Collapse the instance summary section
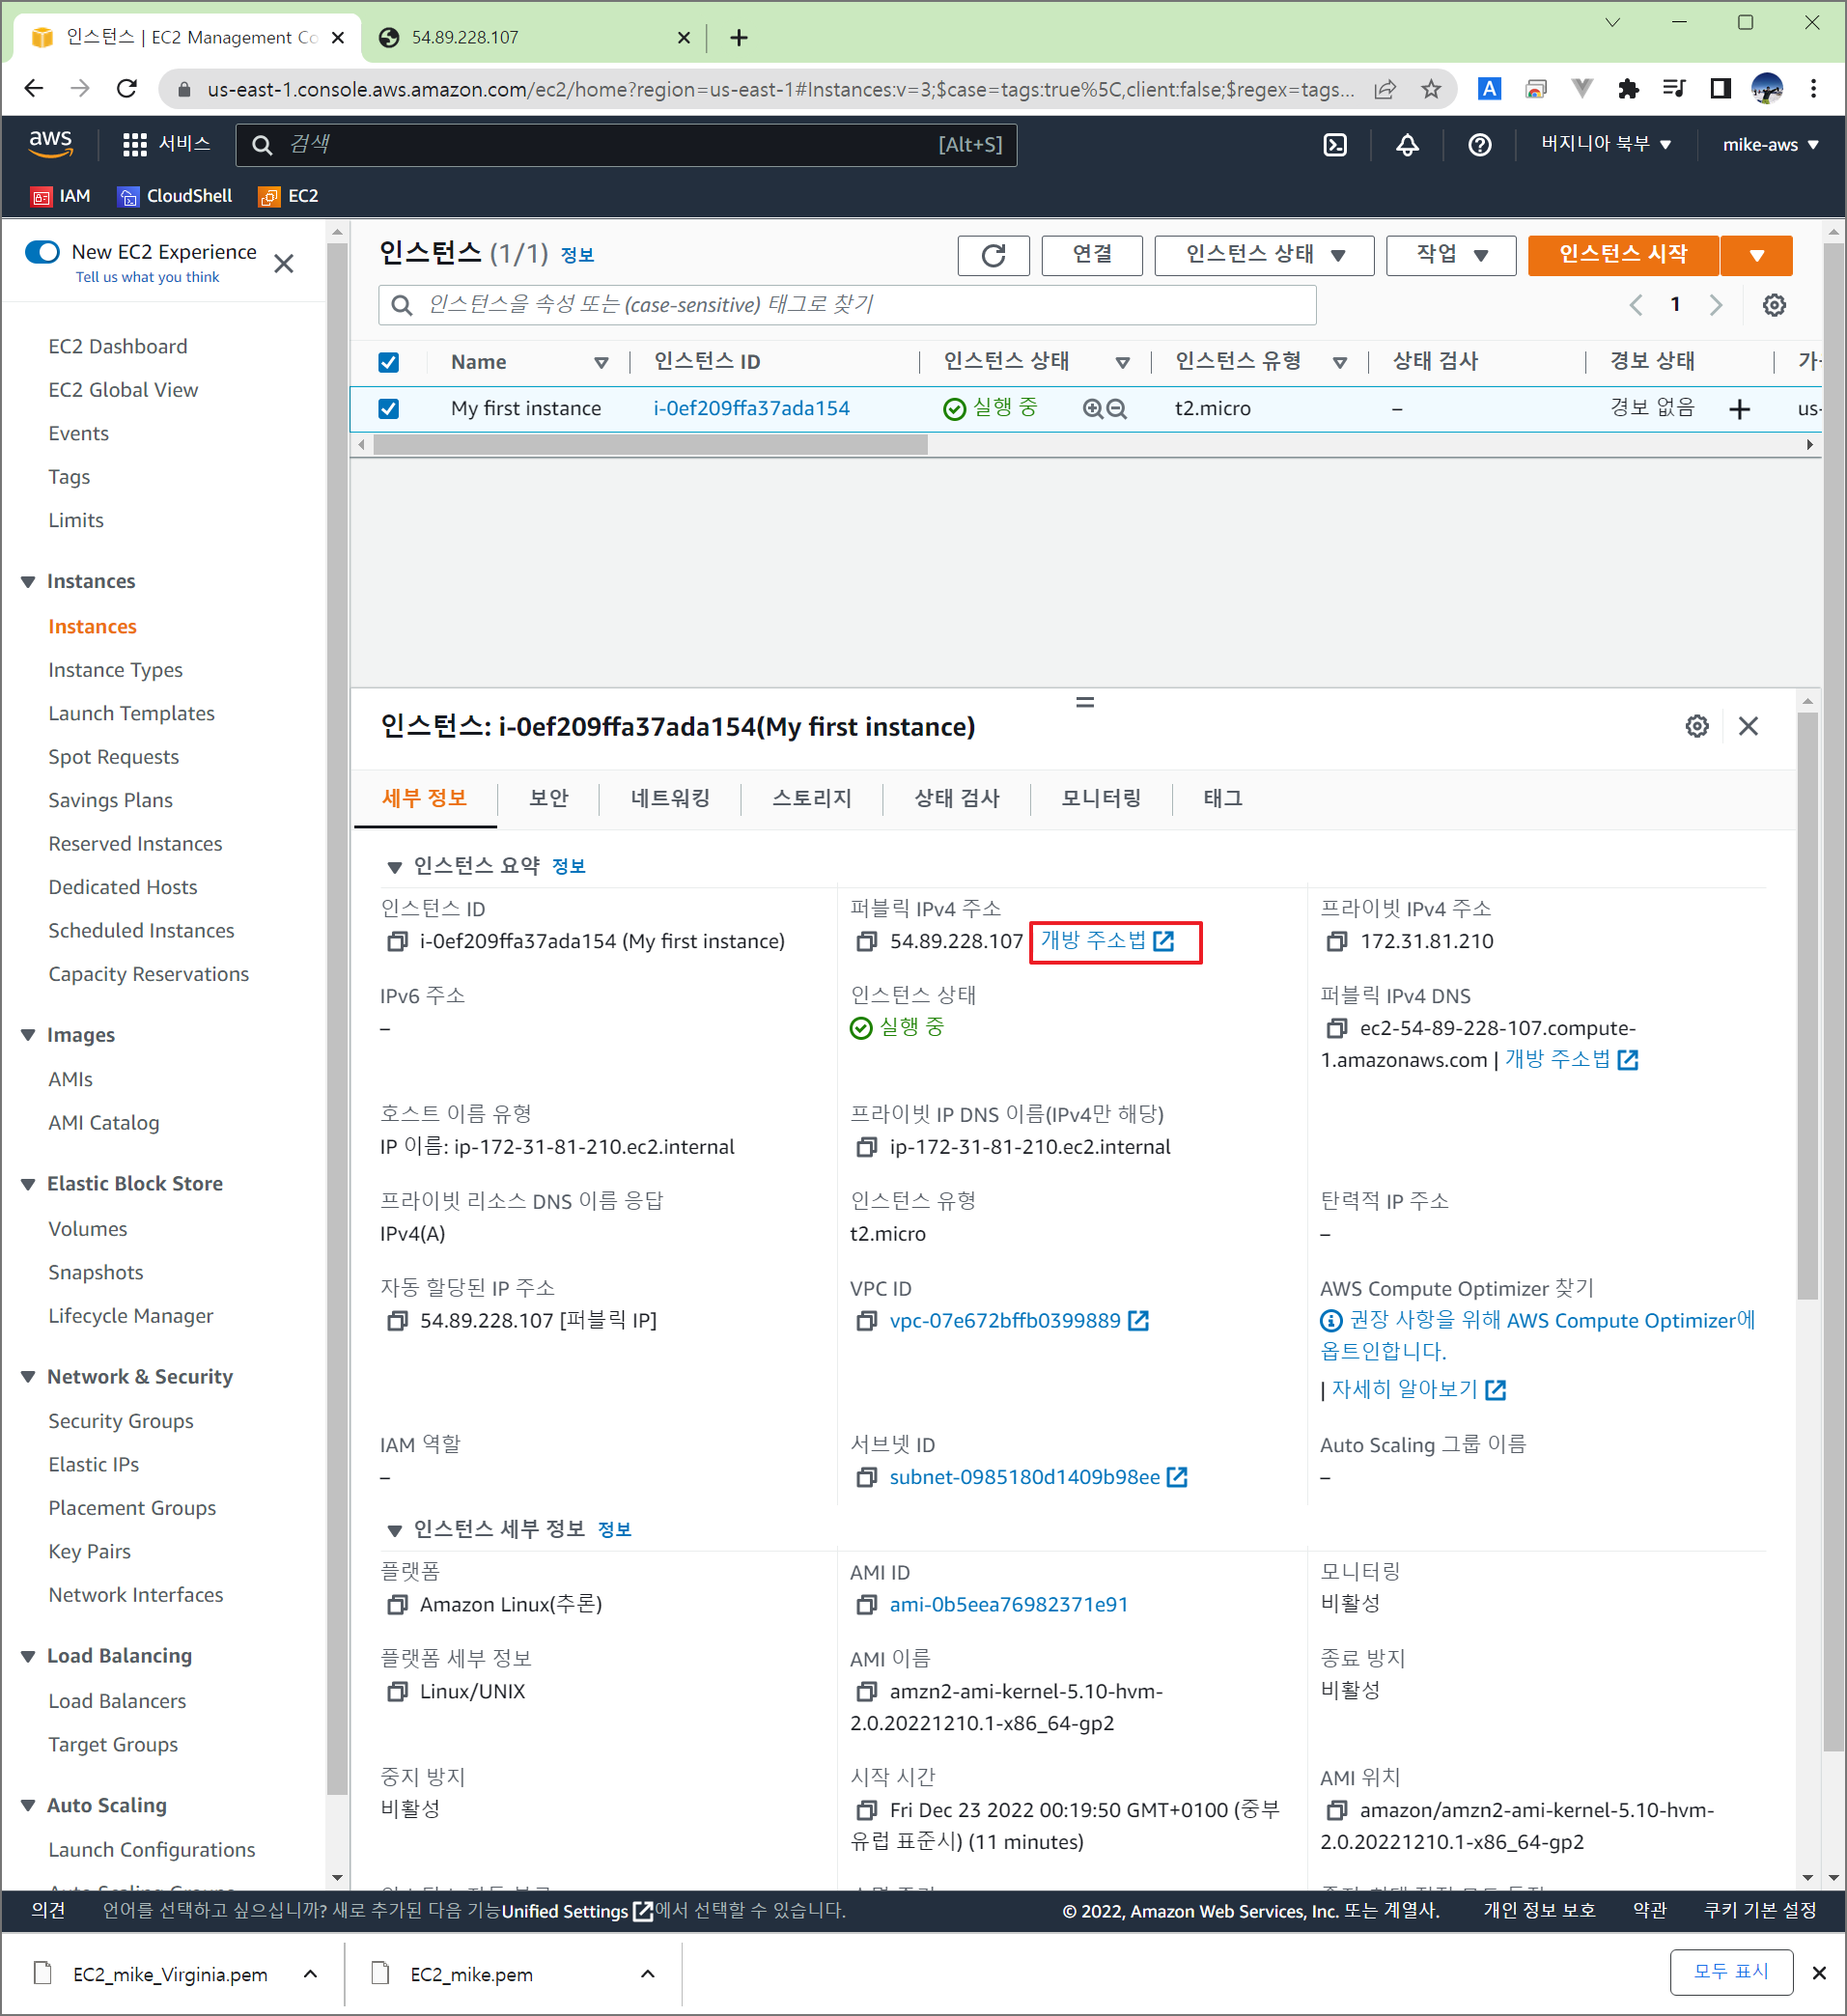Screen dimensions: 1847x2016 tap(394, 867)
